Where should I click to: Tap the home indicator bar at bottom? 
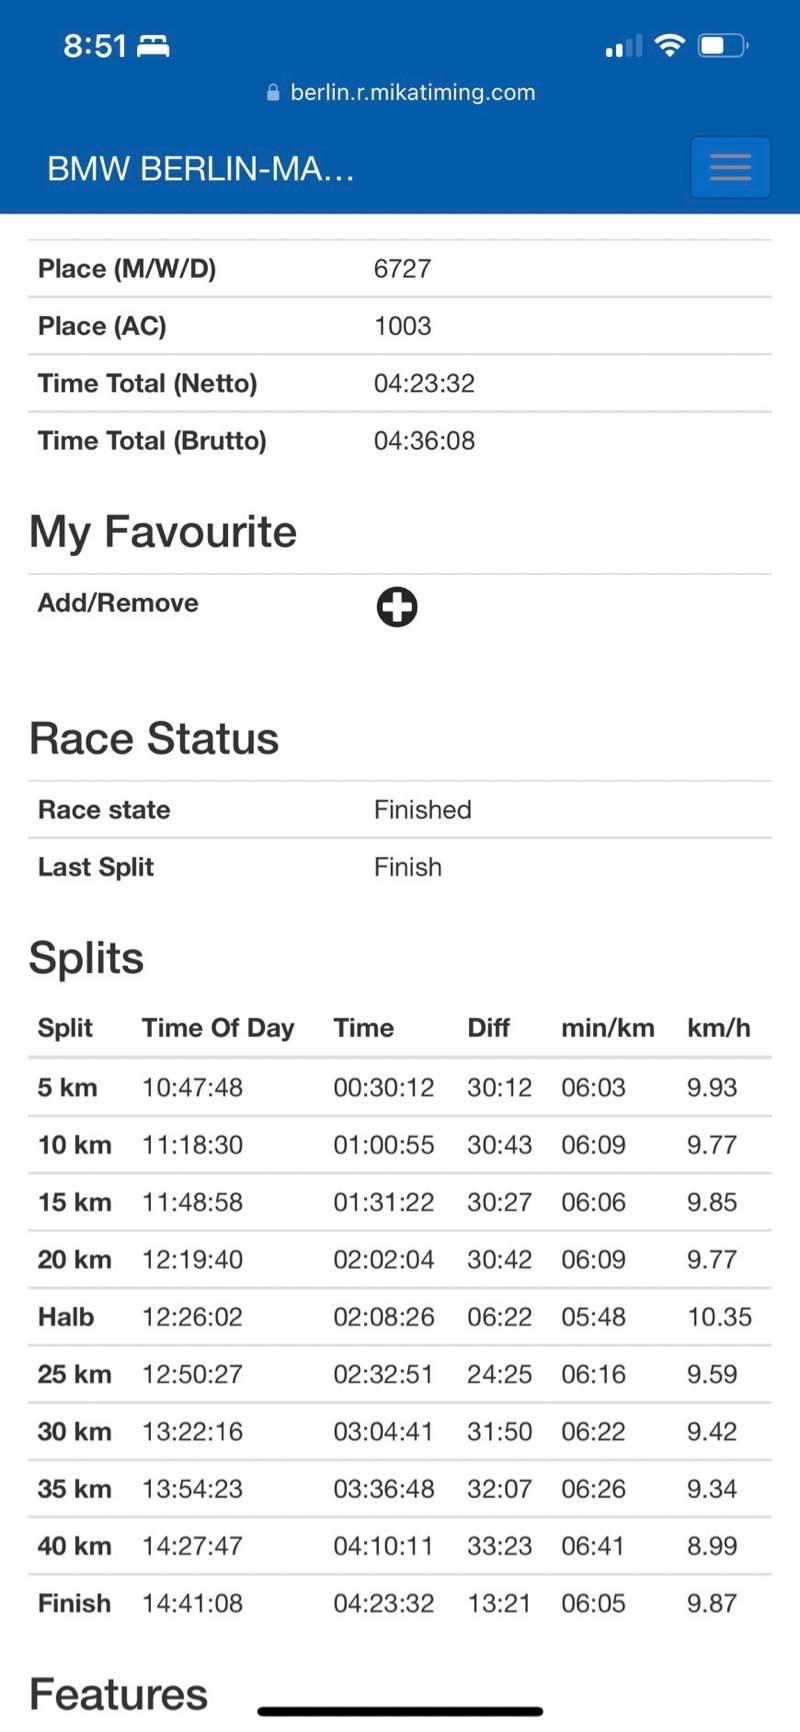pyautogui.click(x=400, y=1712)
